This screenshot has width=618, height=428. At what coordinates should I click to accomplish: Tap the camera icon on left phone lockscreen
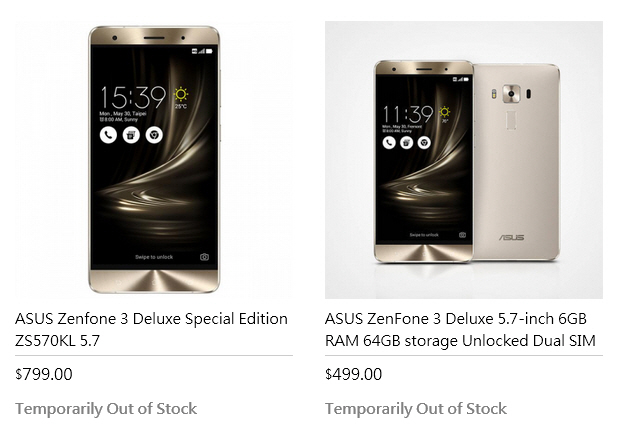204,257
